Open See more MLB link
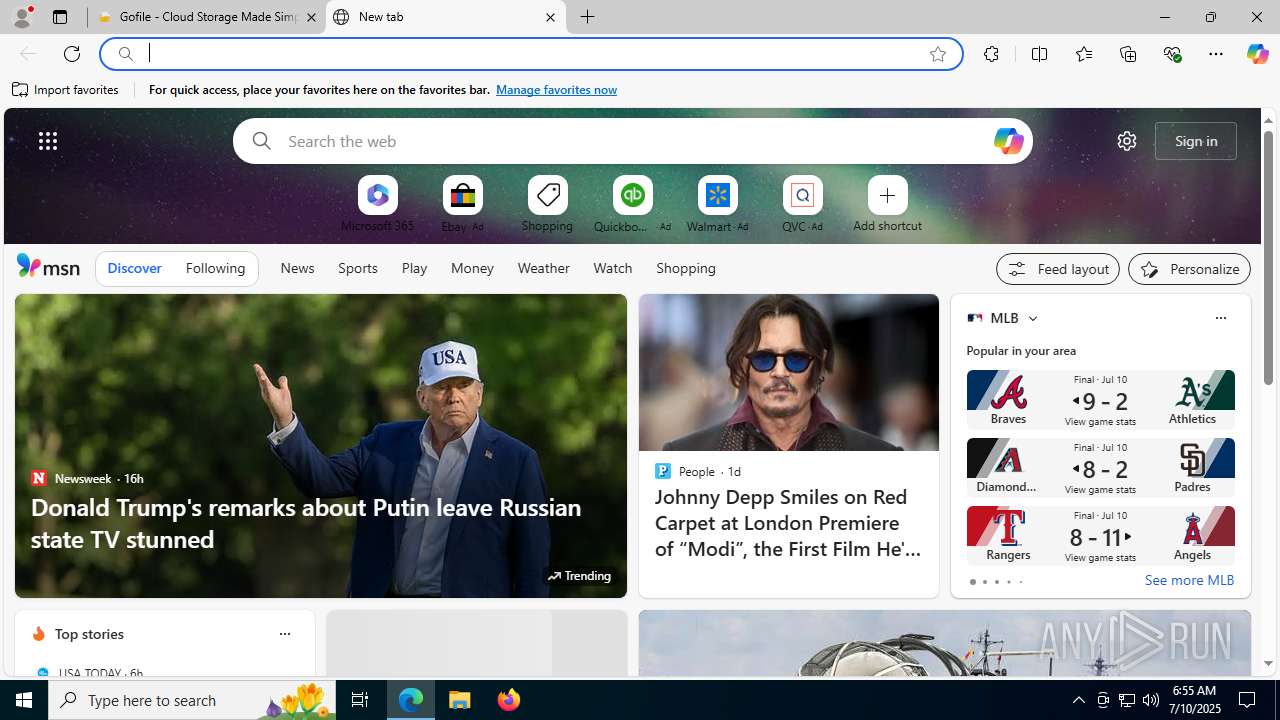This screenshot has width=1280, height=720. click(x=1189, y=580)
